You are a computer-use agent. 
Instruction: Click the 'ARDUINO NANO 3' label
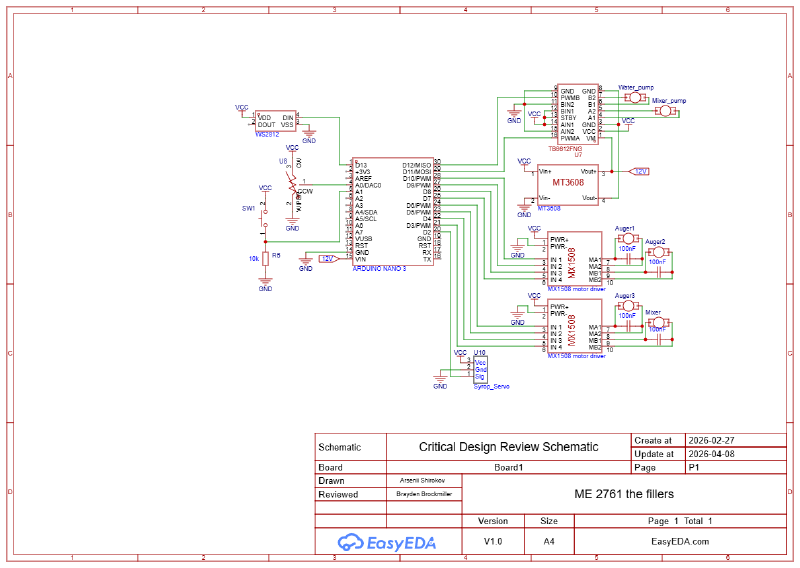380,268
